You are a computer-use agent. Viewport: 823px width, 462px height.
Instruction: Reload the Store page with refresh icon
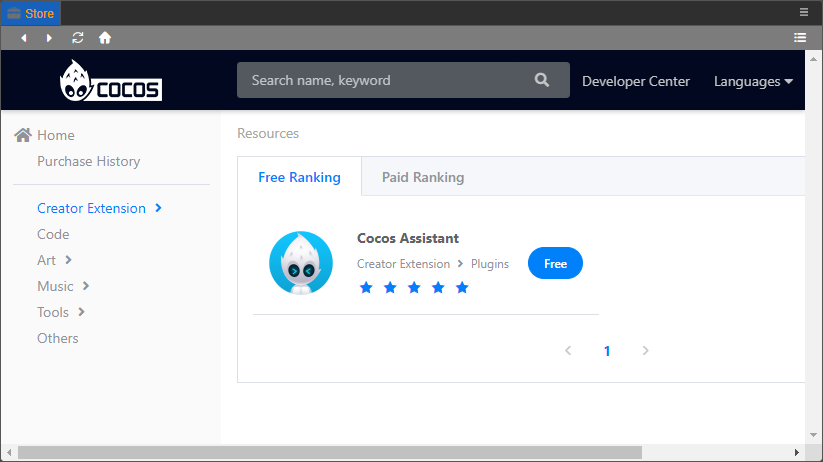point(78,38)
